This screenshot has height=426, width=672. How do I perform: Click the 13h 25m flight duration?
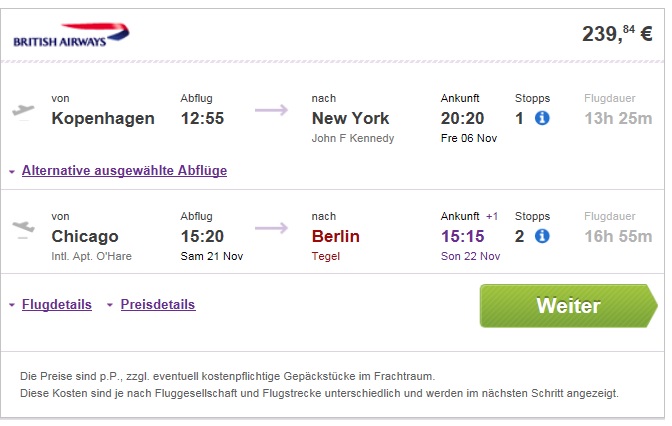(618, 118)
